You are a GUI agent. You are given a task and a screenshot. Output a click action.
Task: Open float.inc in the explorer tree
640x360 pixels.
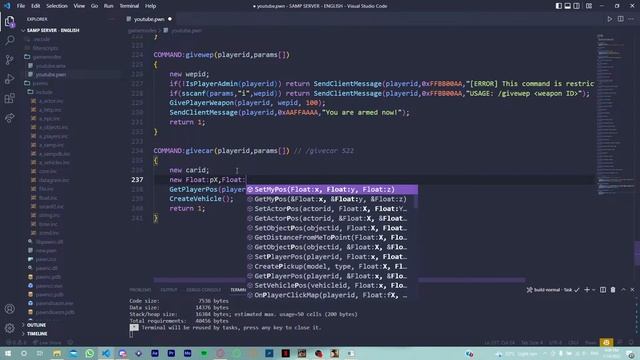click(48, 198)
